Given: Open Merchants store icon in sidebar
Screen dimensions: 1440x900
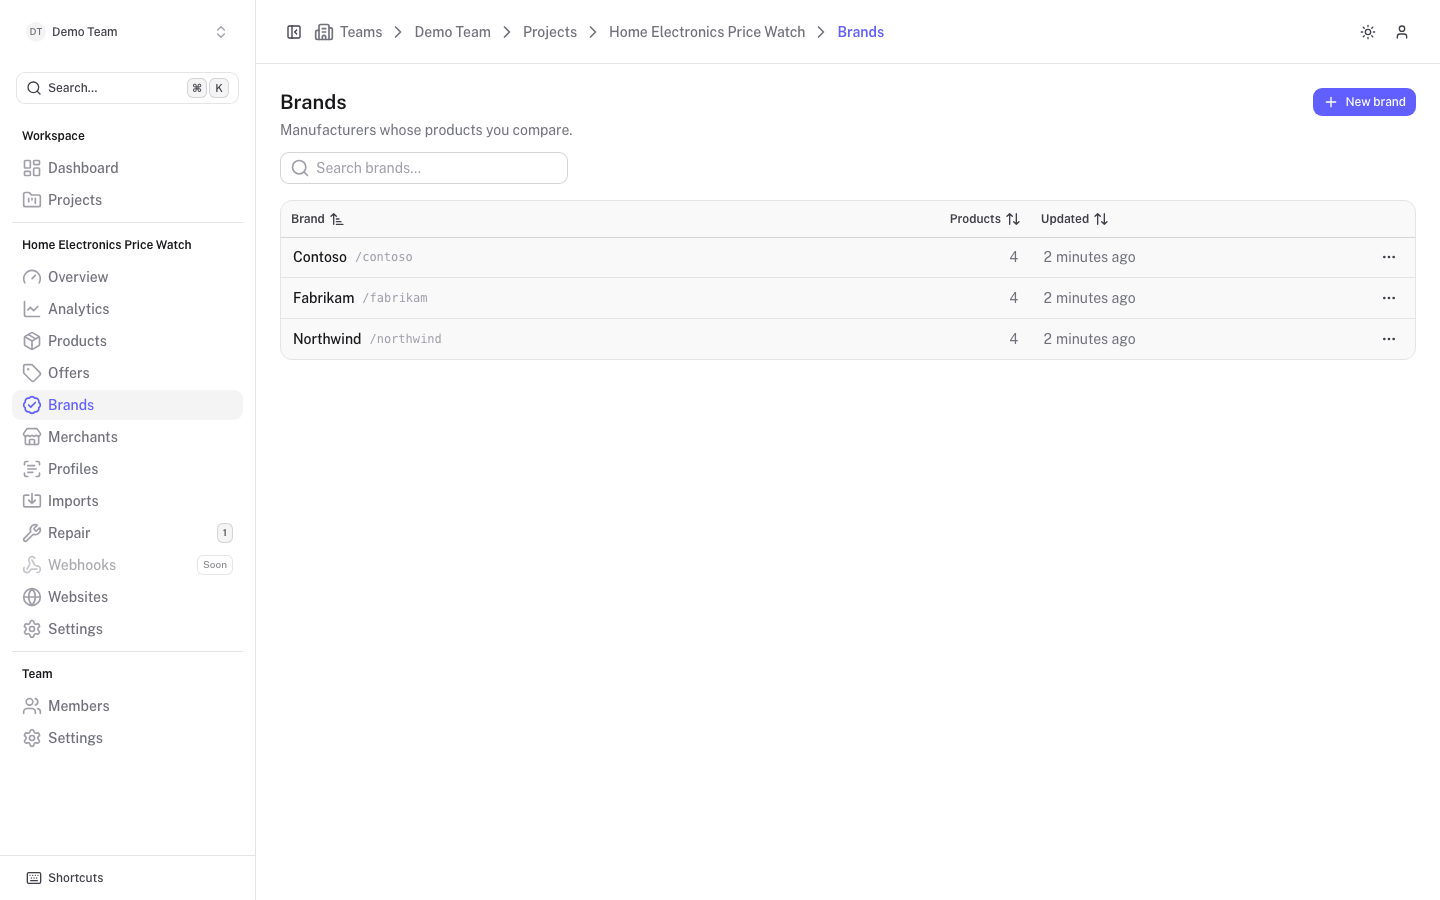Looking at the screenshot, I should click(x=32, y=437).
